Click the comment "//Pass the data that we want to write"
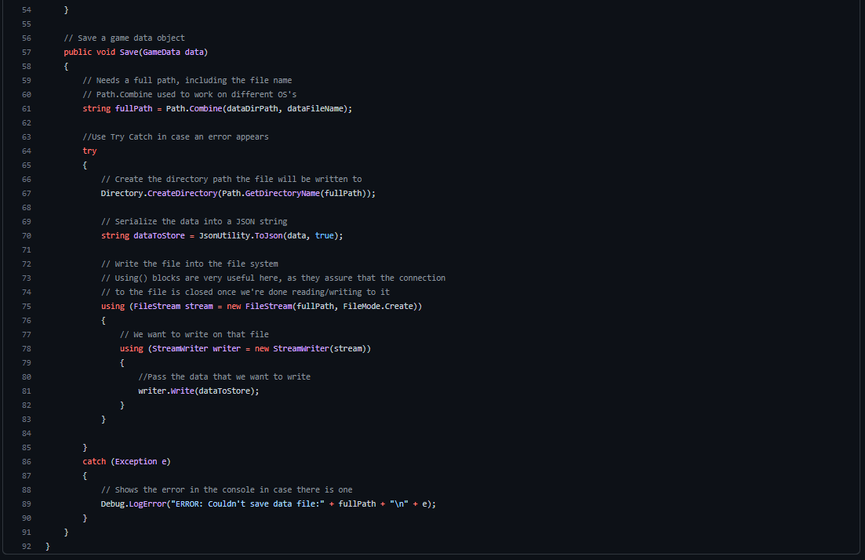The width and height of the screenshot is (865, 560). (224, 377)
